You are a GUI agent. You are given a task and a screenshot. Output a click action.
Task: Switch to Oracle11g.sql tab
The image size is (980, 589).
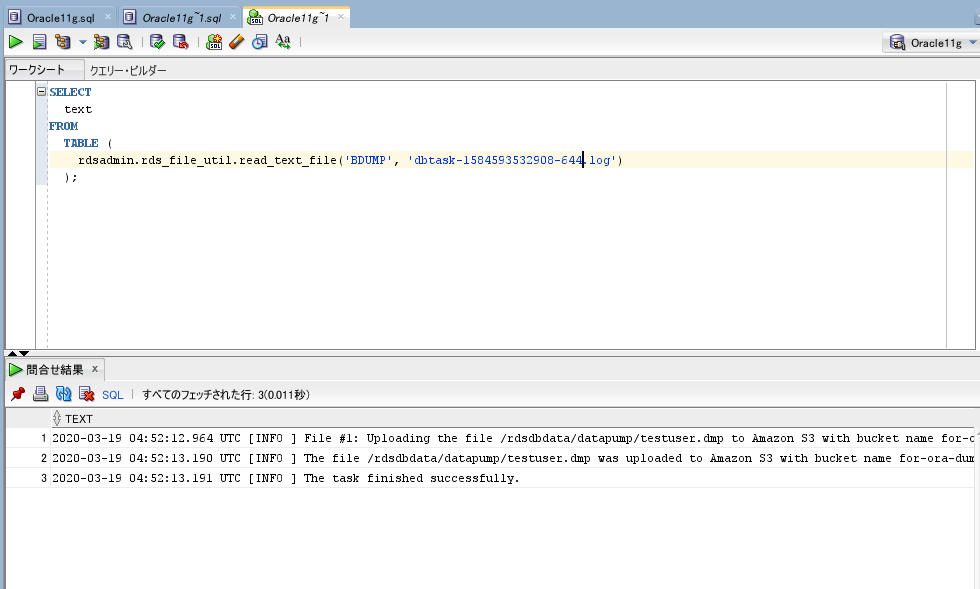tap(61, 18)
